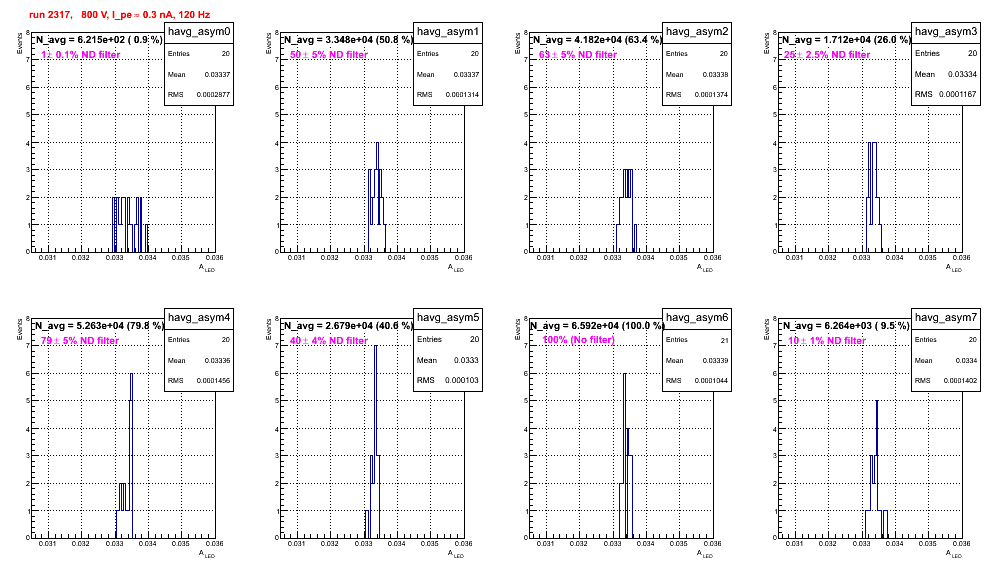The image size is (996, 572).
Task: Click the A_LED axis title under havg_asym7
Action: pyautogui.click(x=953, y=554)
